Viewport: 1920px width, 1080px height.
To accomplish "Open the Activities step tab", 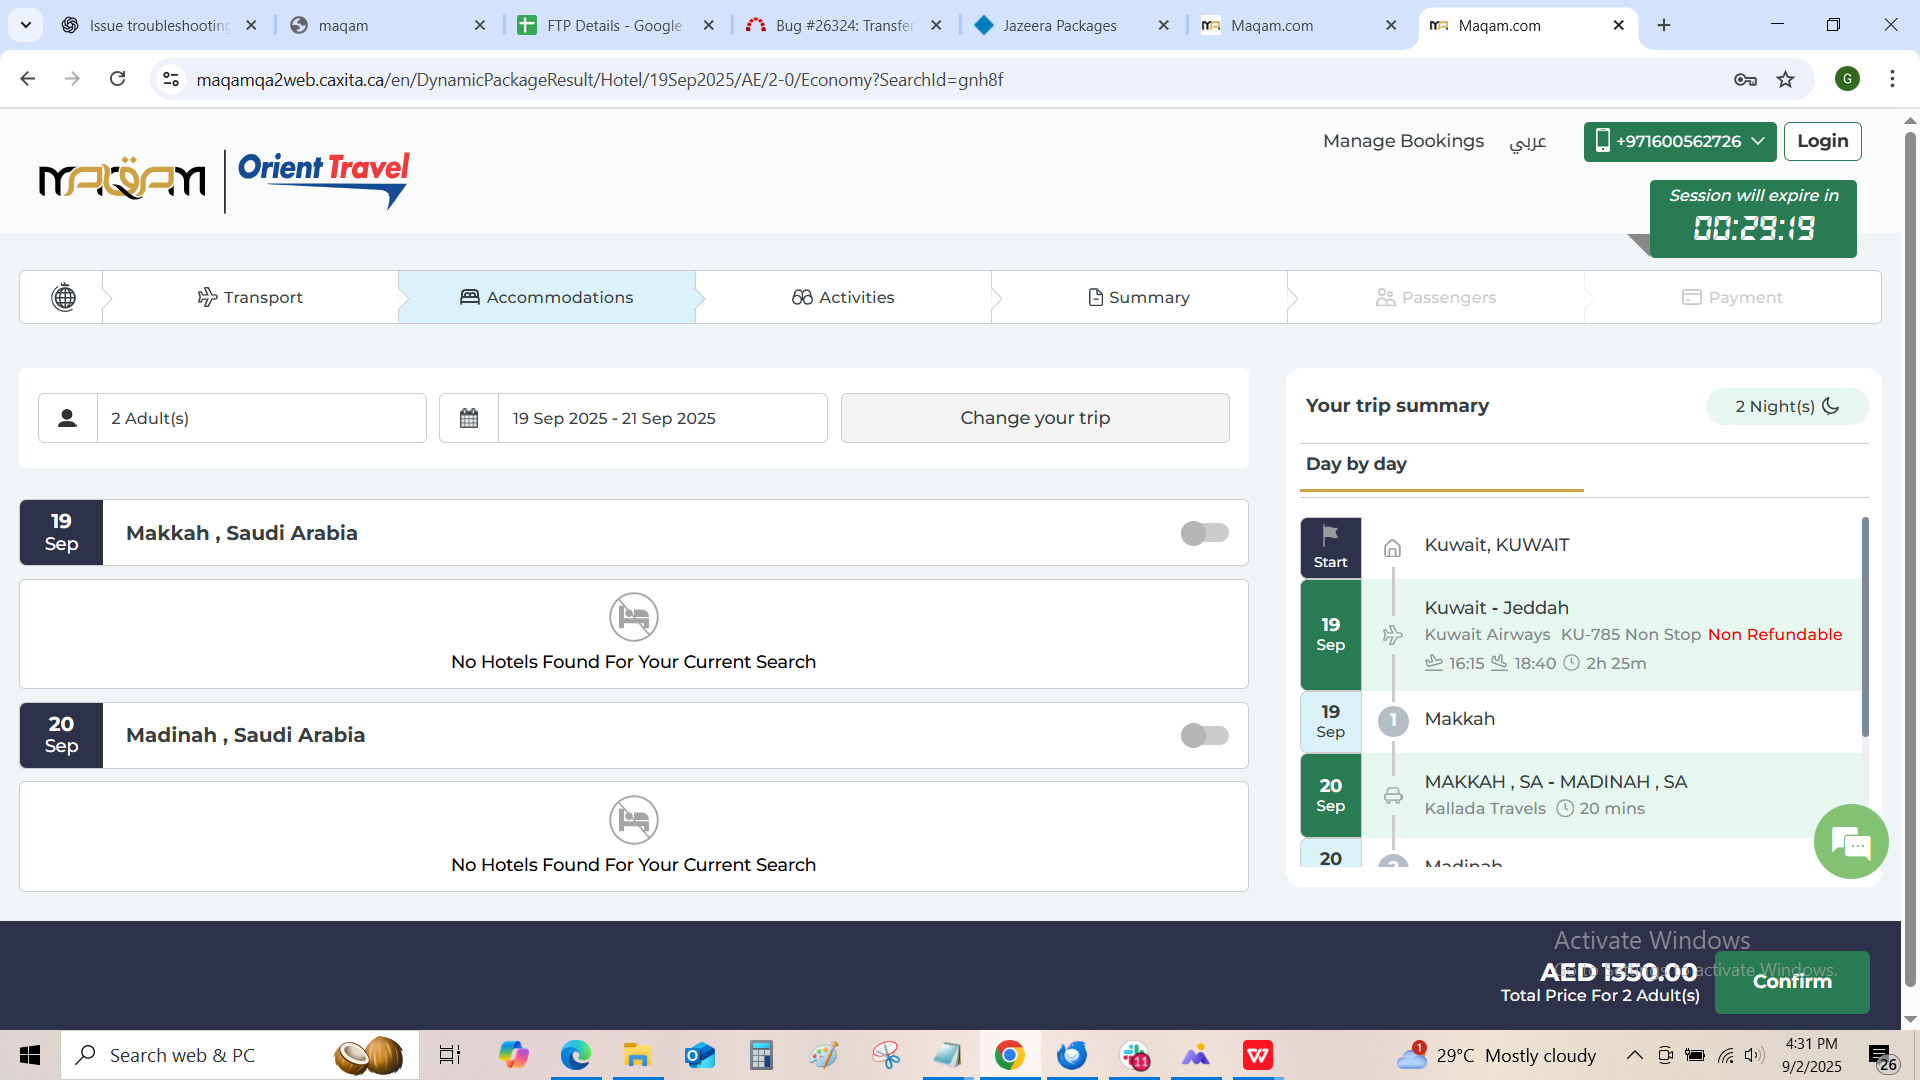I will tap(843, 297).
